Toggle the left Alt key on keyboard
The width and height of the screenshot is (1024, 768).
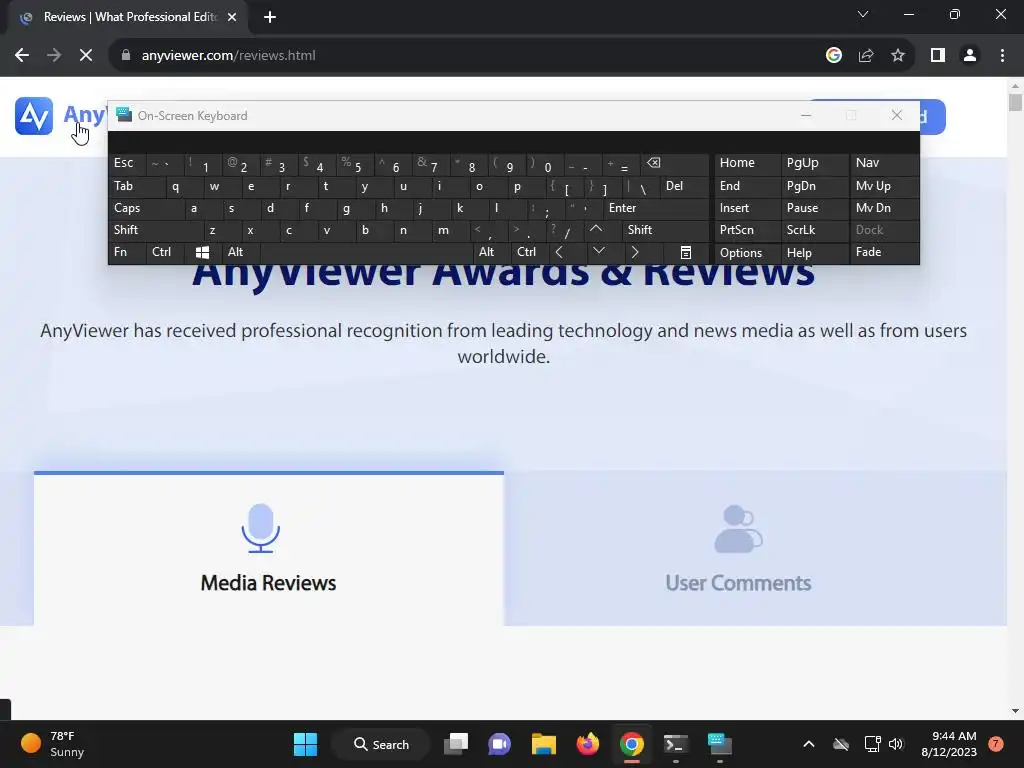240,253
